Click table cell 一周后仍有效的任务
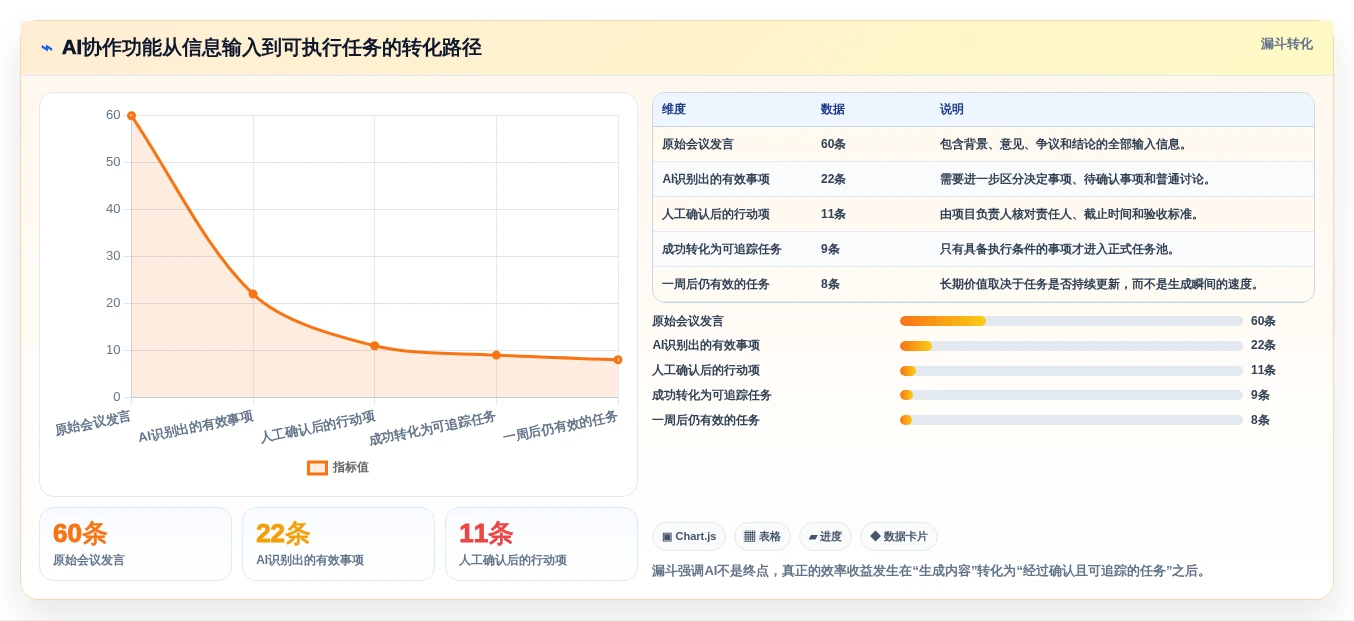Screen dimensions: 1354x621 point(716,285)
